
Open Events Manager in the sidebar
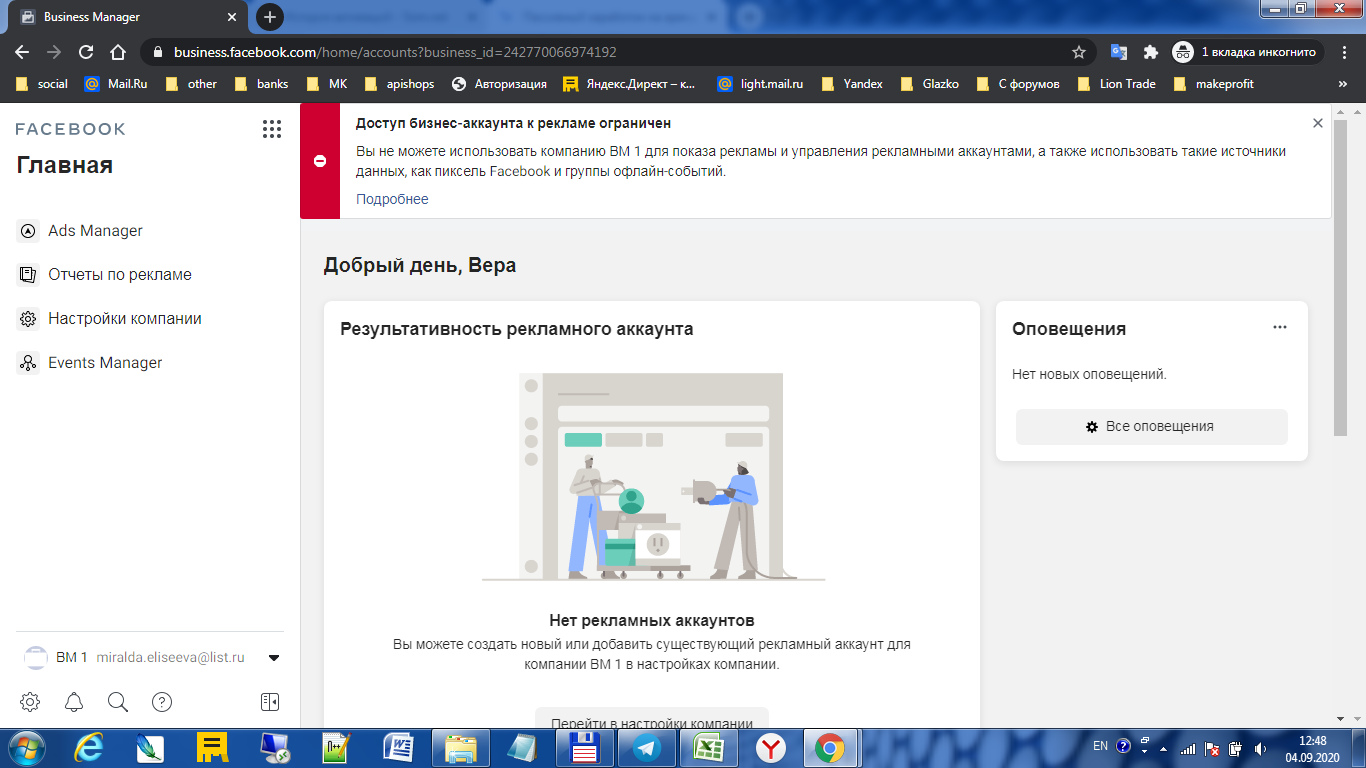(x=105, y=363)
